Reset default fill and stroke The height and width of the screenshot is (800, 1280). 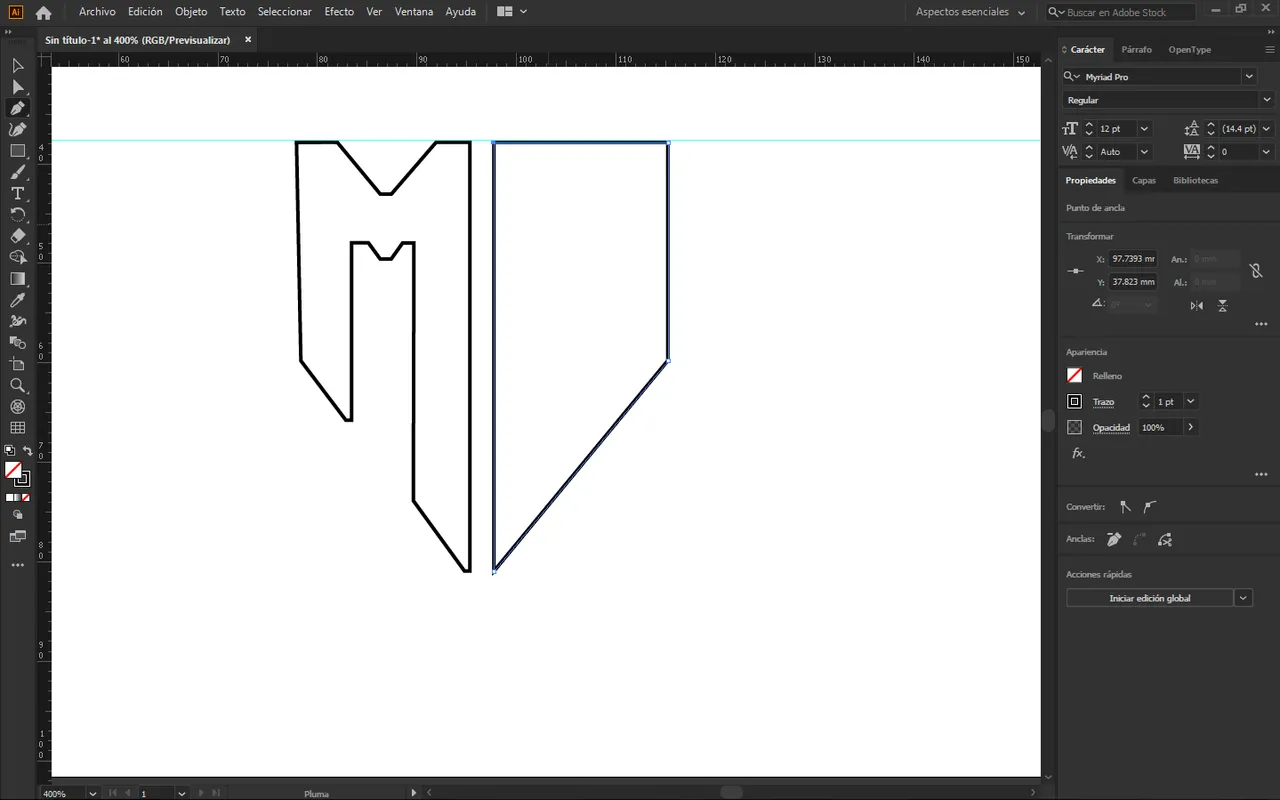pos(9,451)
